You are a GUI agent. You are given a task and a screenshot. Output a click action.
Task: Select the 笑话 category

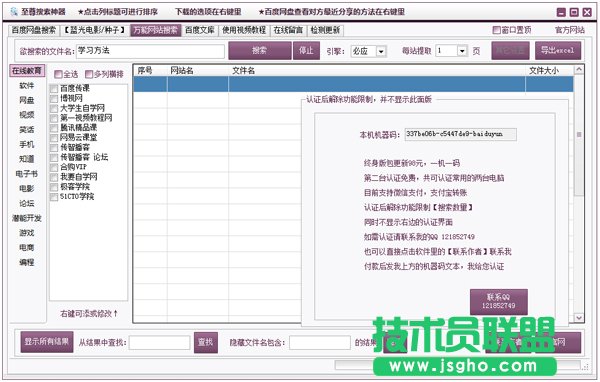(x=27, y=130)
